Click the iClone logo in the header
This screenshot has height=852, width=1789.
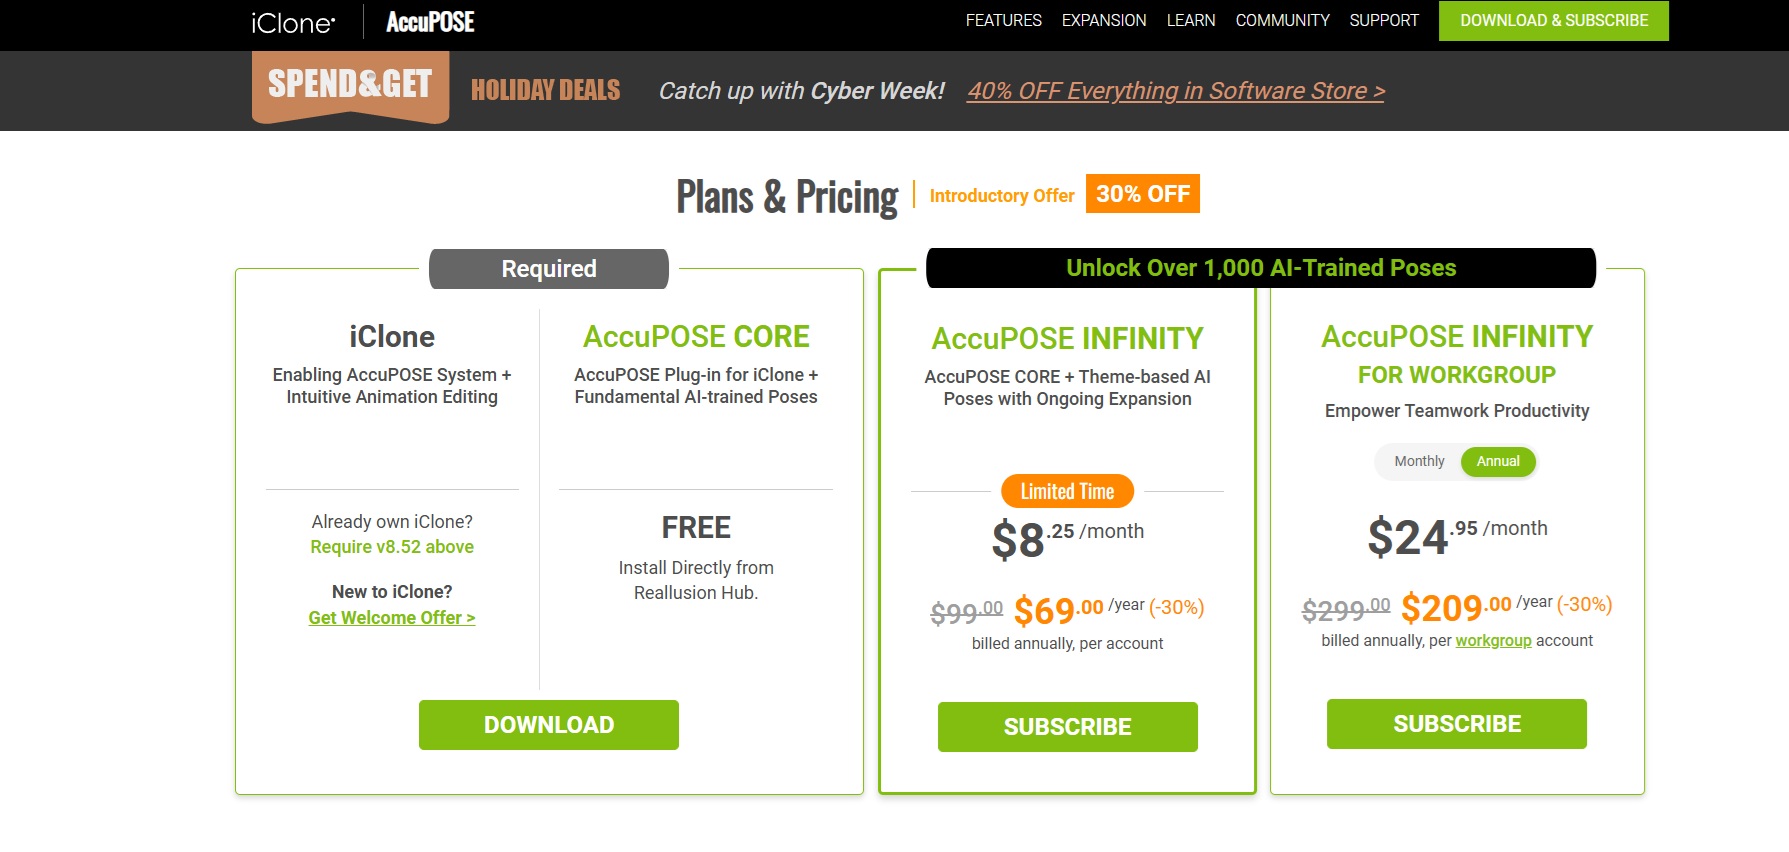point(294,21)
